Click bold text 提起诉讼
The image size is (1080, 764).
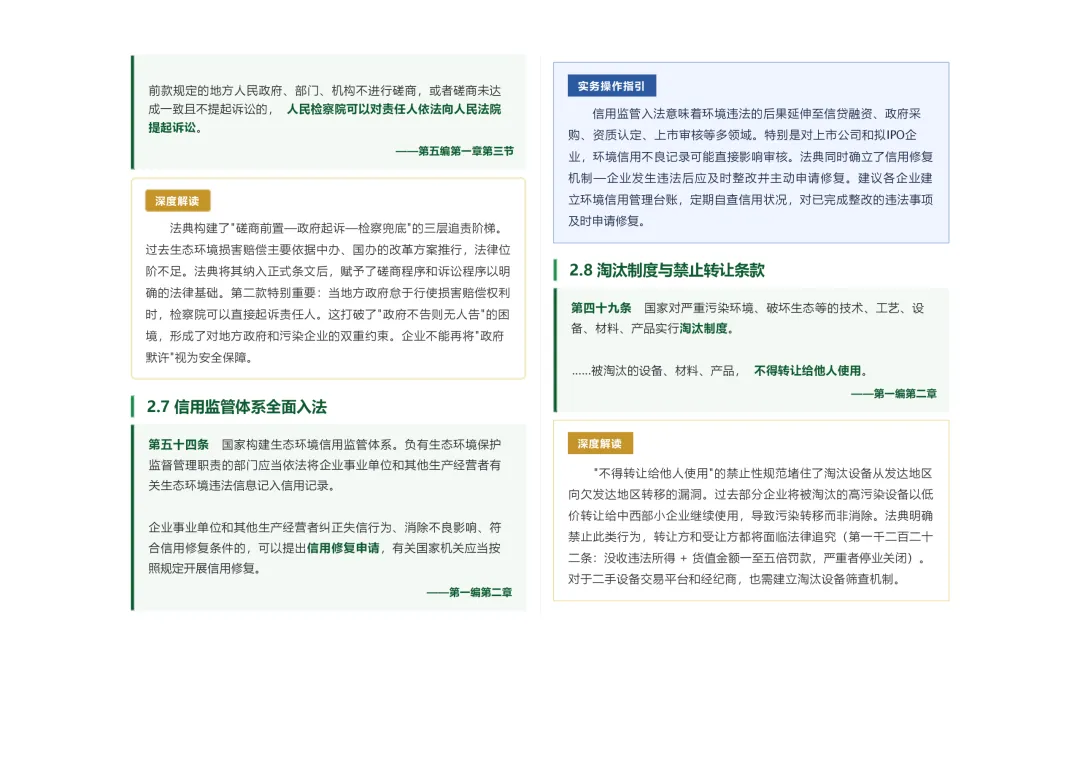(172, 127)
